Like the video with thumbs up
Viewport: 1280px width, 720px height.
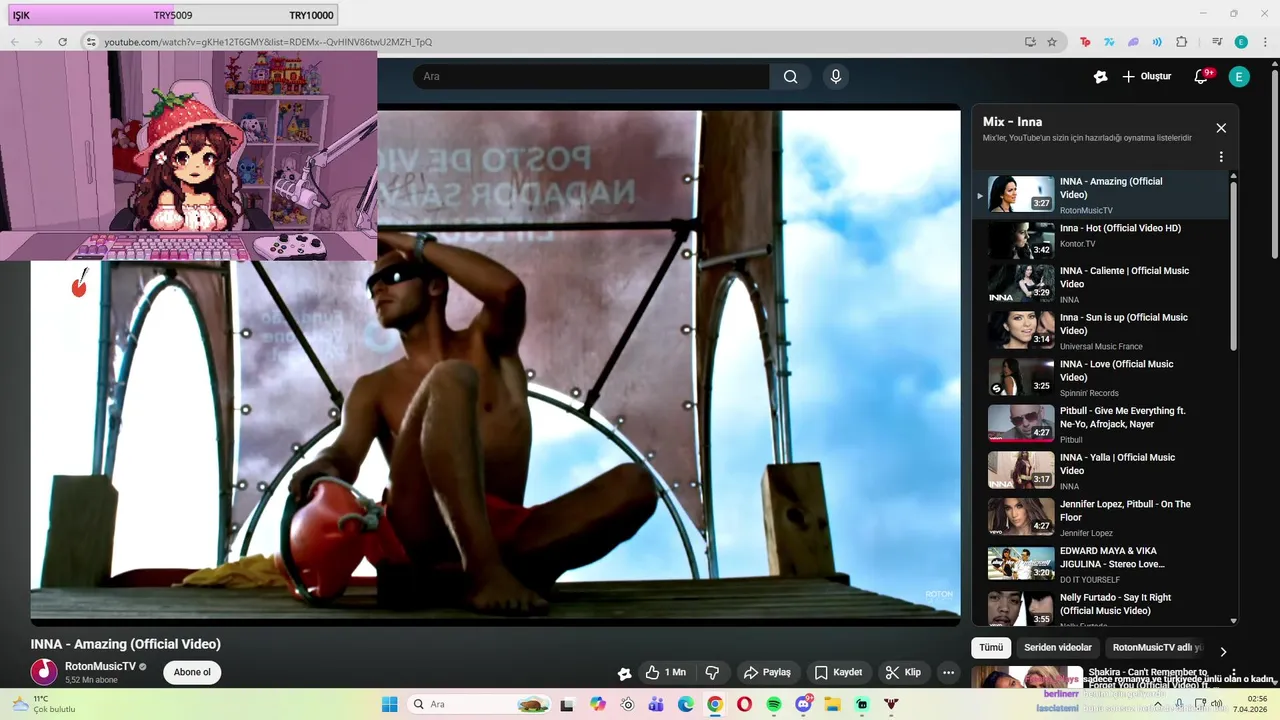(665, 672)
